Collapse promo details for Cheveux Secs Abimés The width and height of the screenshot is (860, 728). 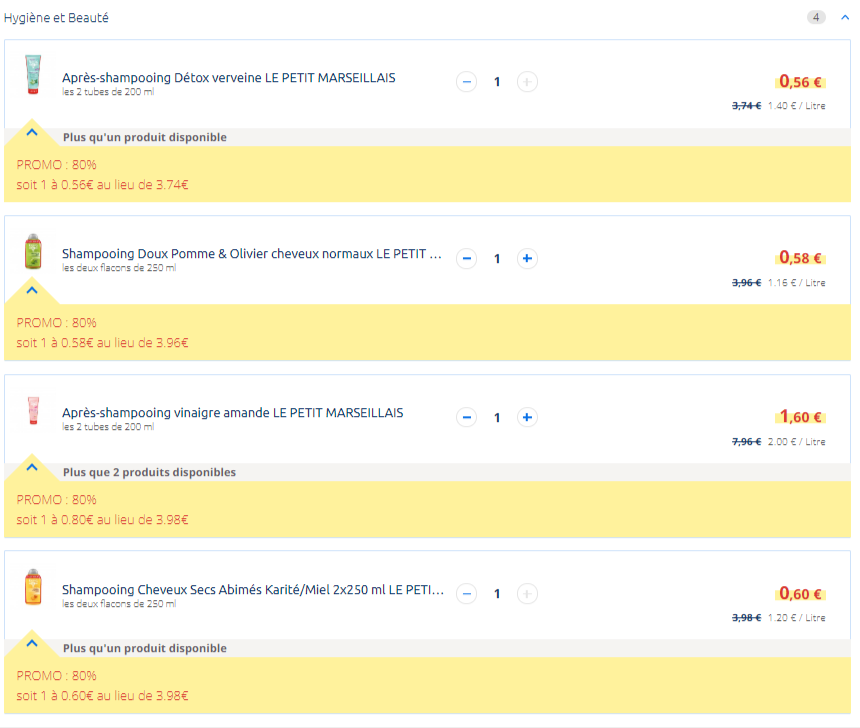coord(32,643)
